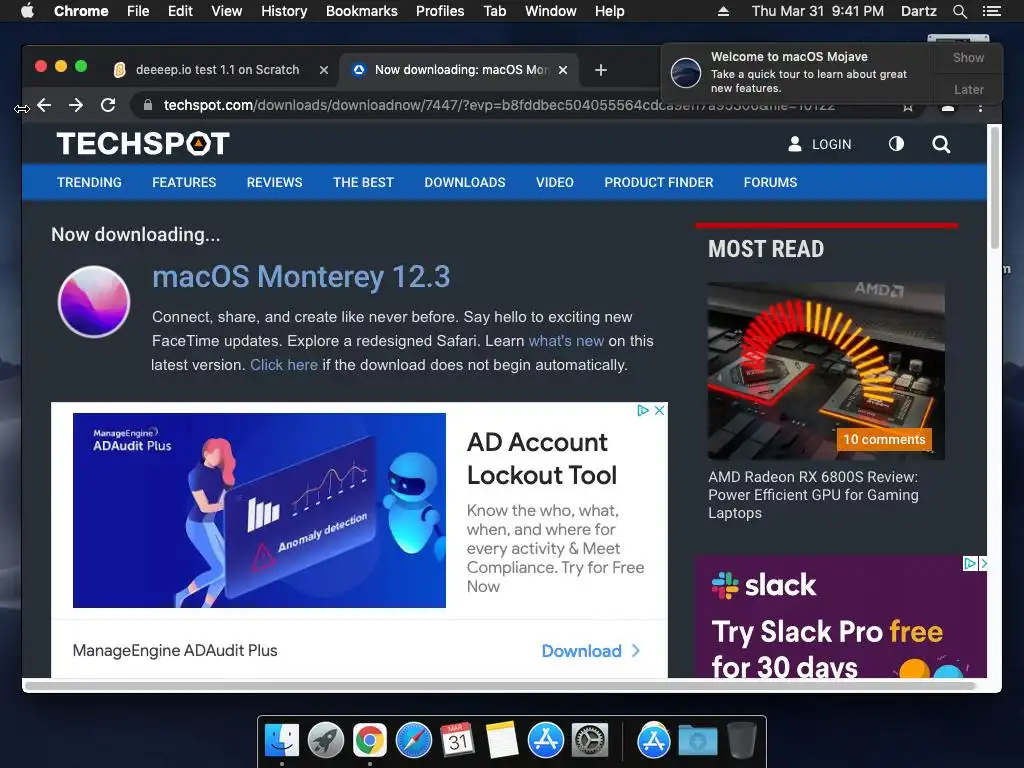This screenshot has width=1024, height=768.
Task: Open the History menu
Action: pyautogui.click(x=284, y=11)
